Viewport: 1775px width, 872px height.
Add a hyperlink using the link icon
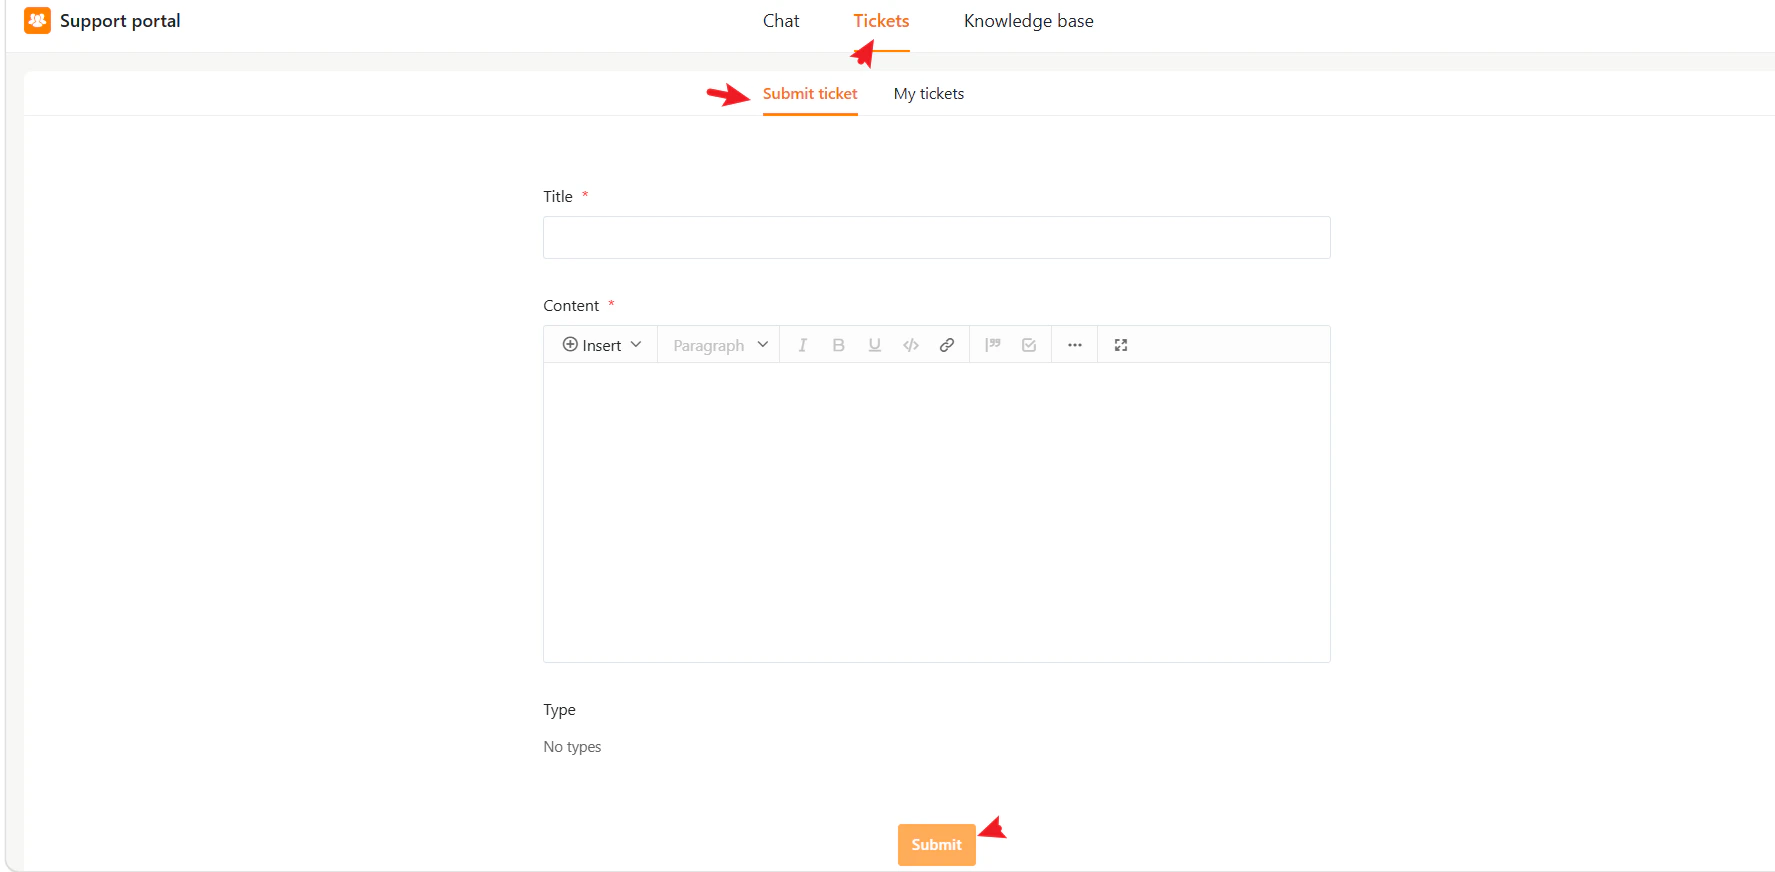(946, 345)
